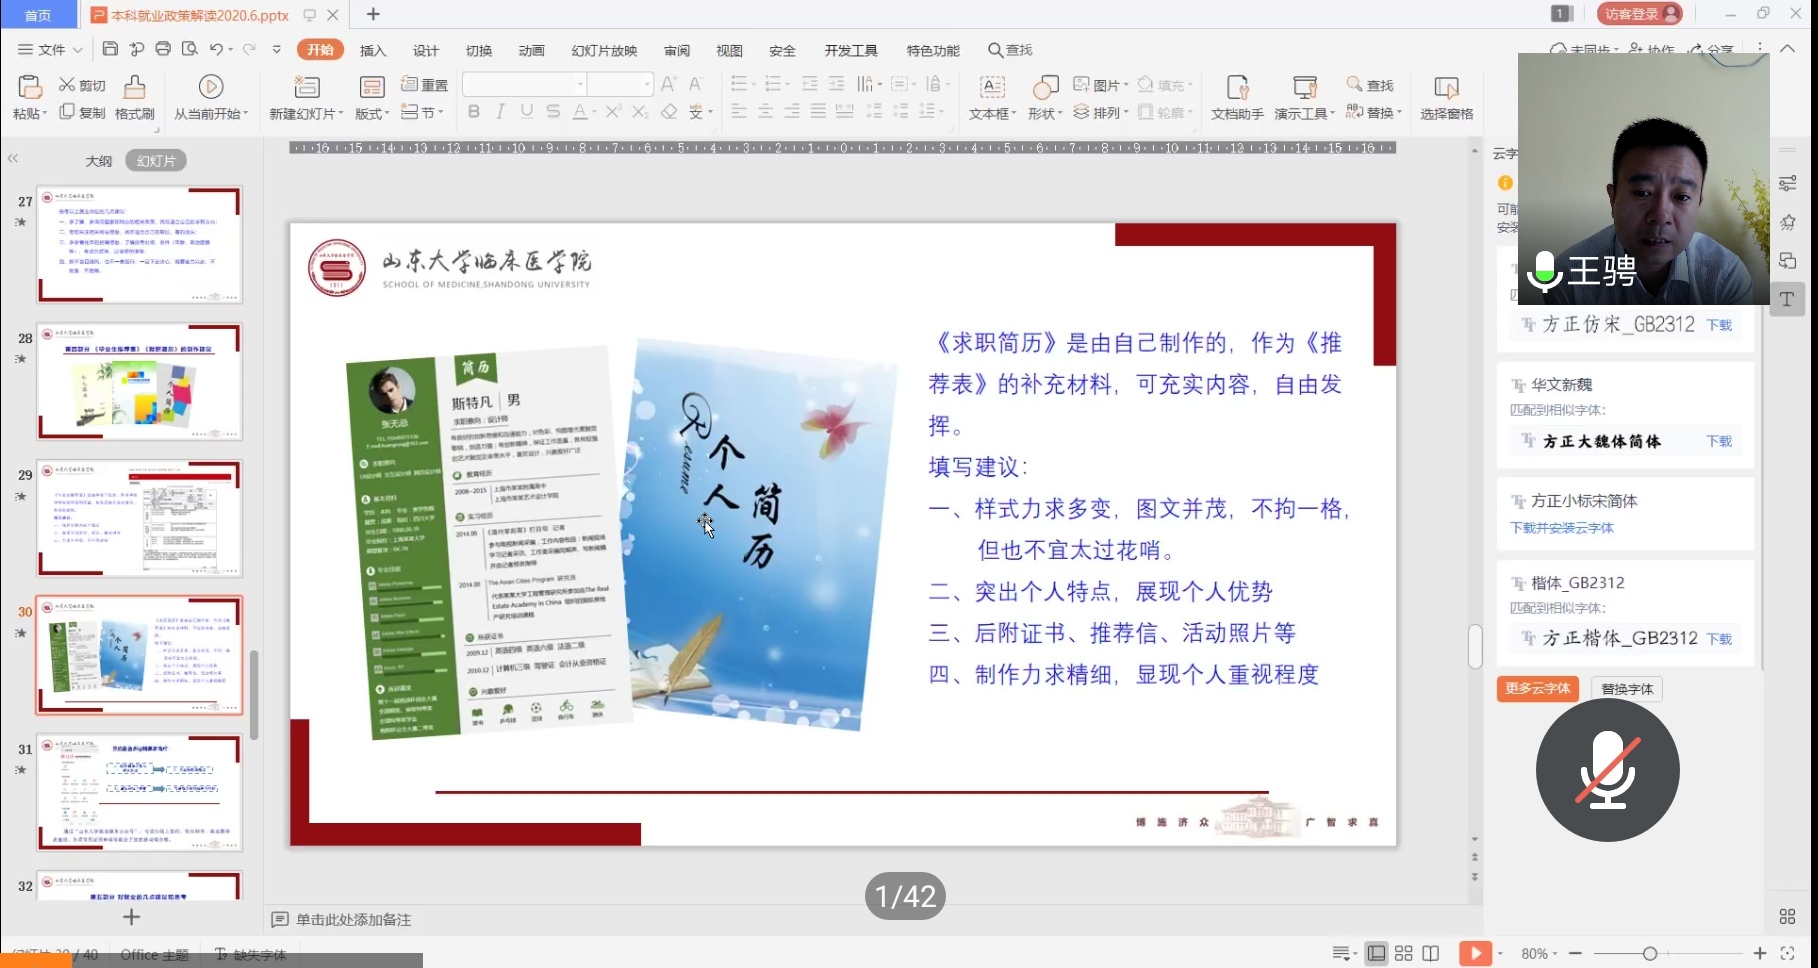Click the add slide plus icon below thumbnails
Image resolution: width=1818 pixels, height=968 pixels.
pyautogui.click(x=131, y=917)
